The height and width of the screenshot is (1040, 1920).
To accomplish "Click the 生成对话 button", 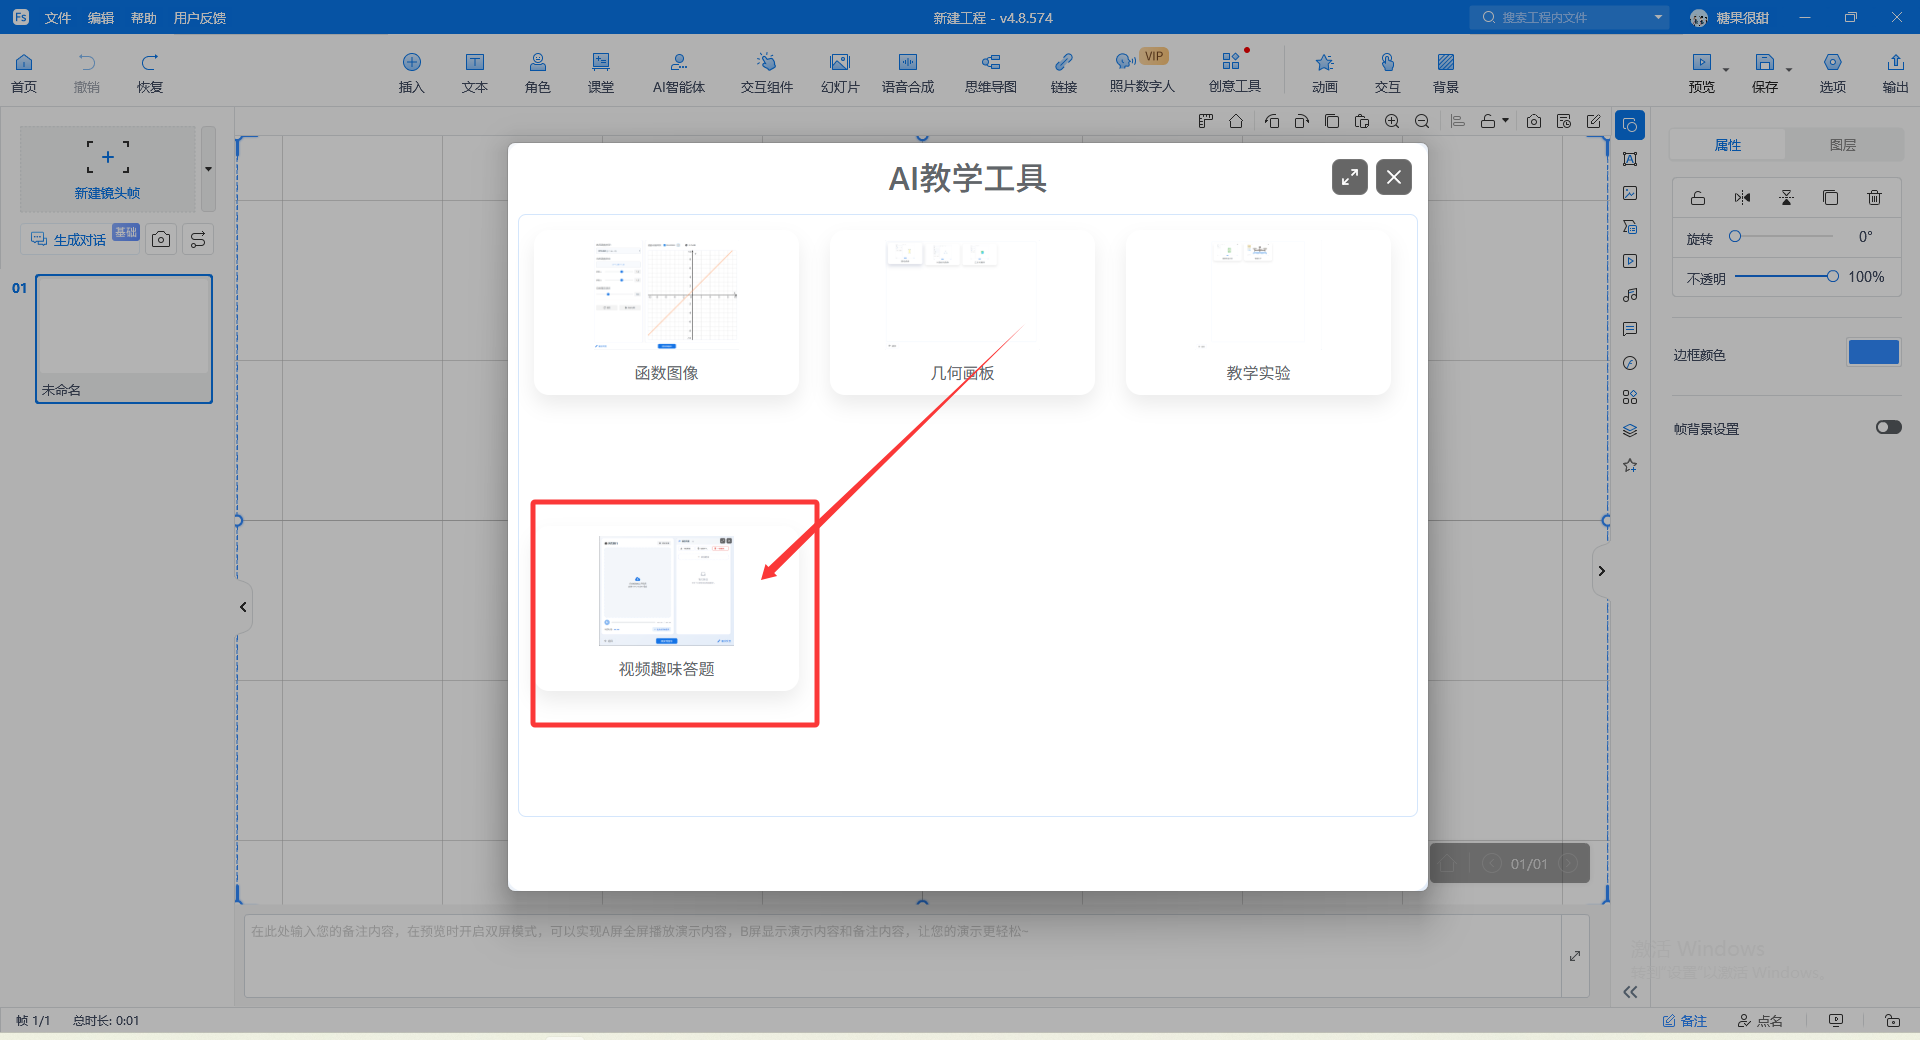I will 80,239.
